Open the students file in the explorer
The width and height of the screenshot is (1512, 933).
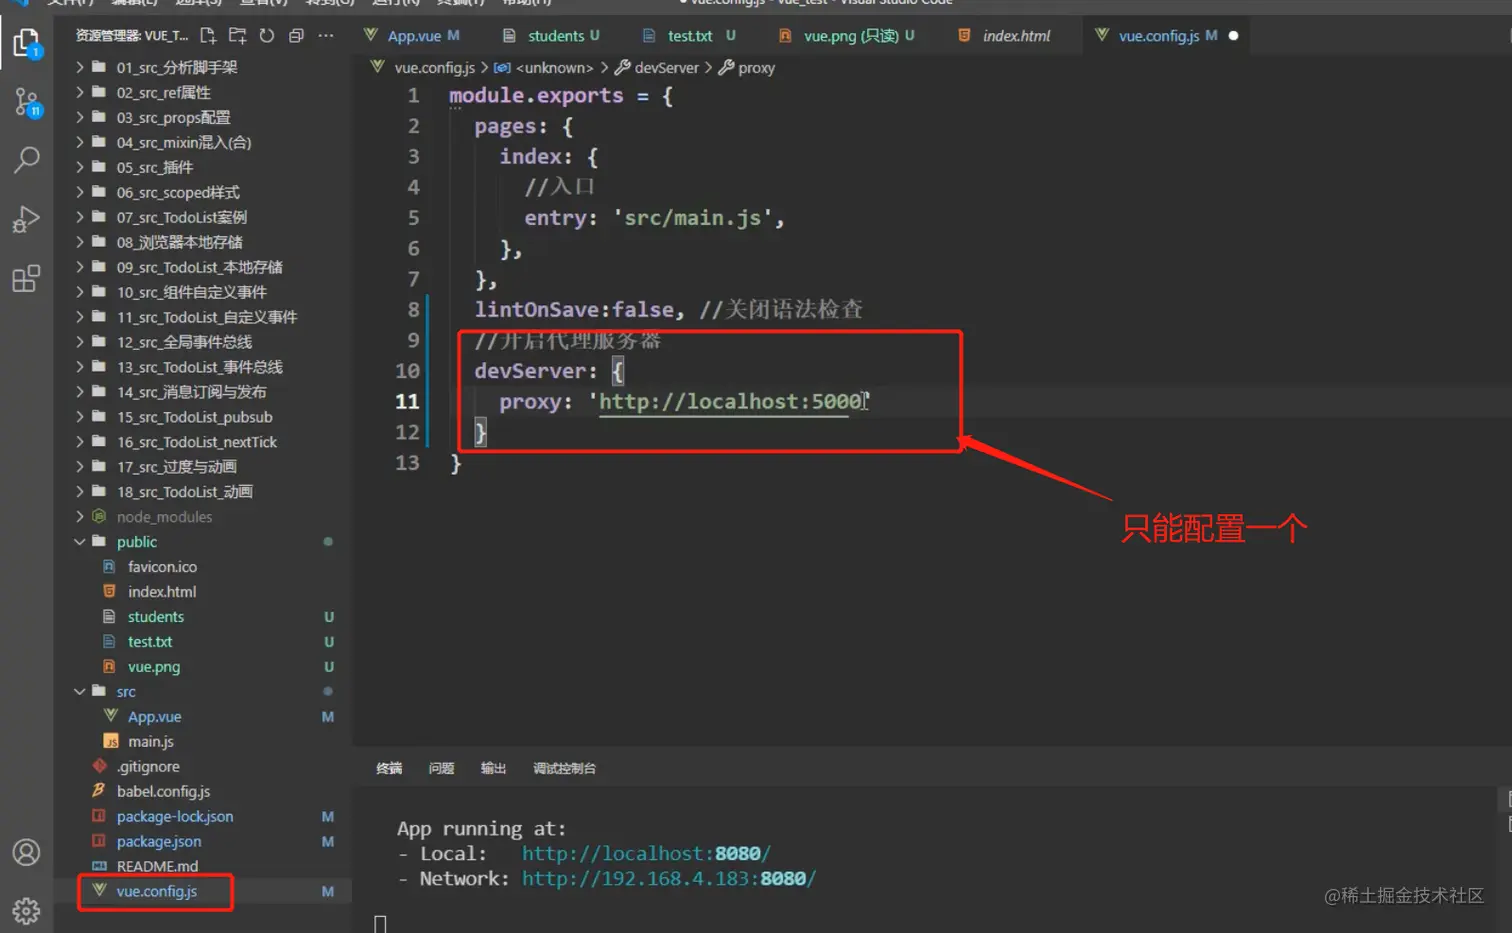click(x=156, y=617)
